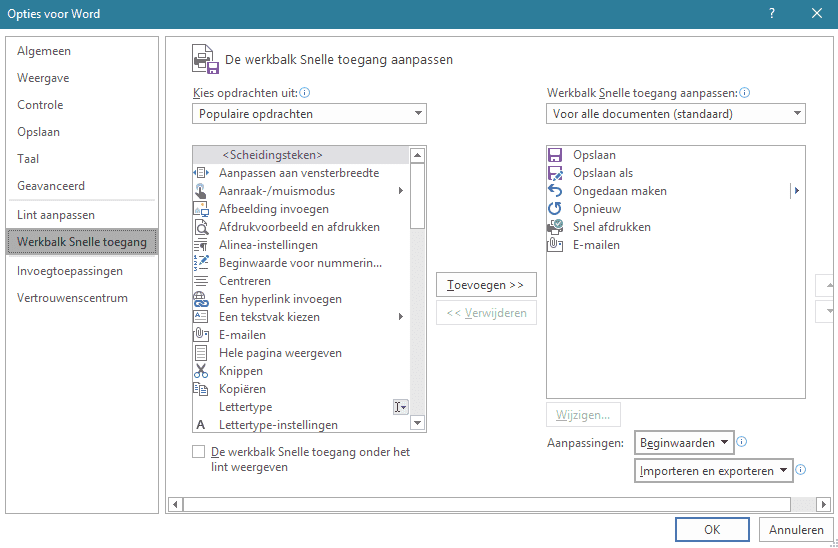Viewport: 838px width, 548px height.
Task: Select the <Scheidingsteken> list entry
Action: click(301, 155)
